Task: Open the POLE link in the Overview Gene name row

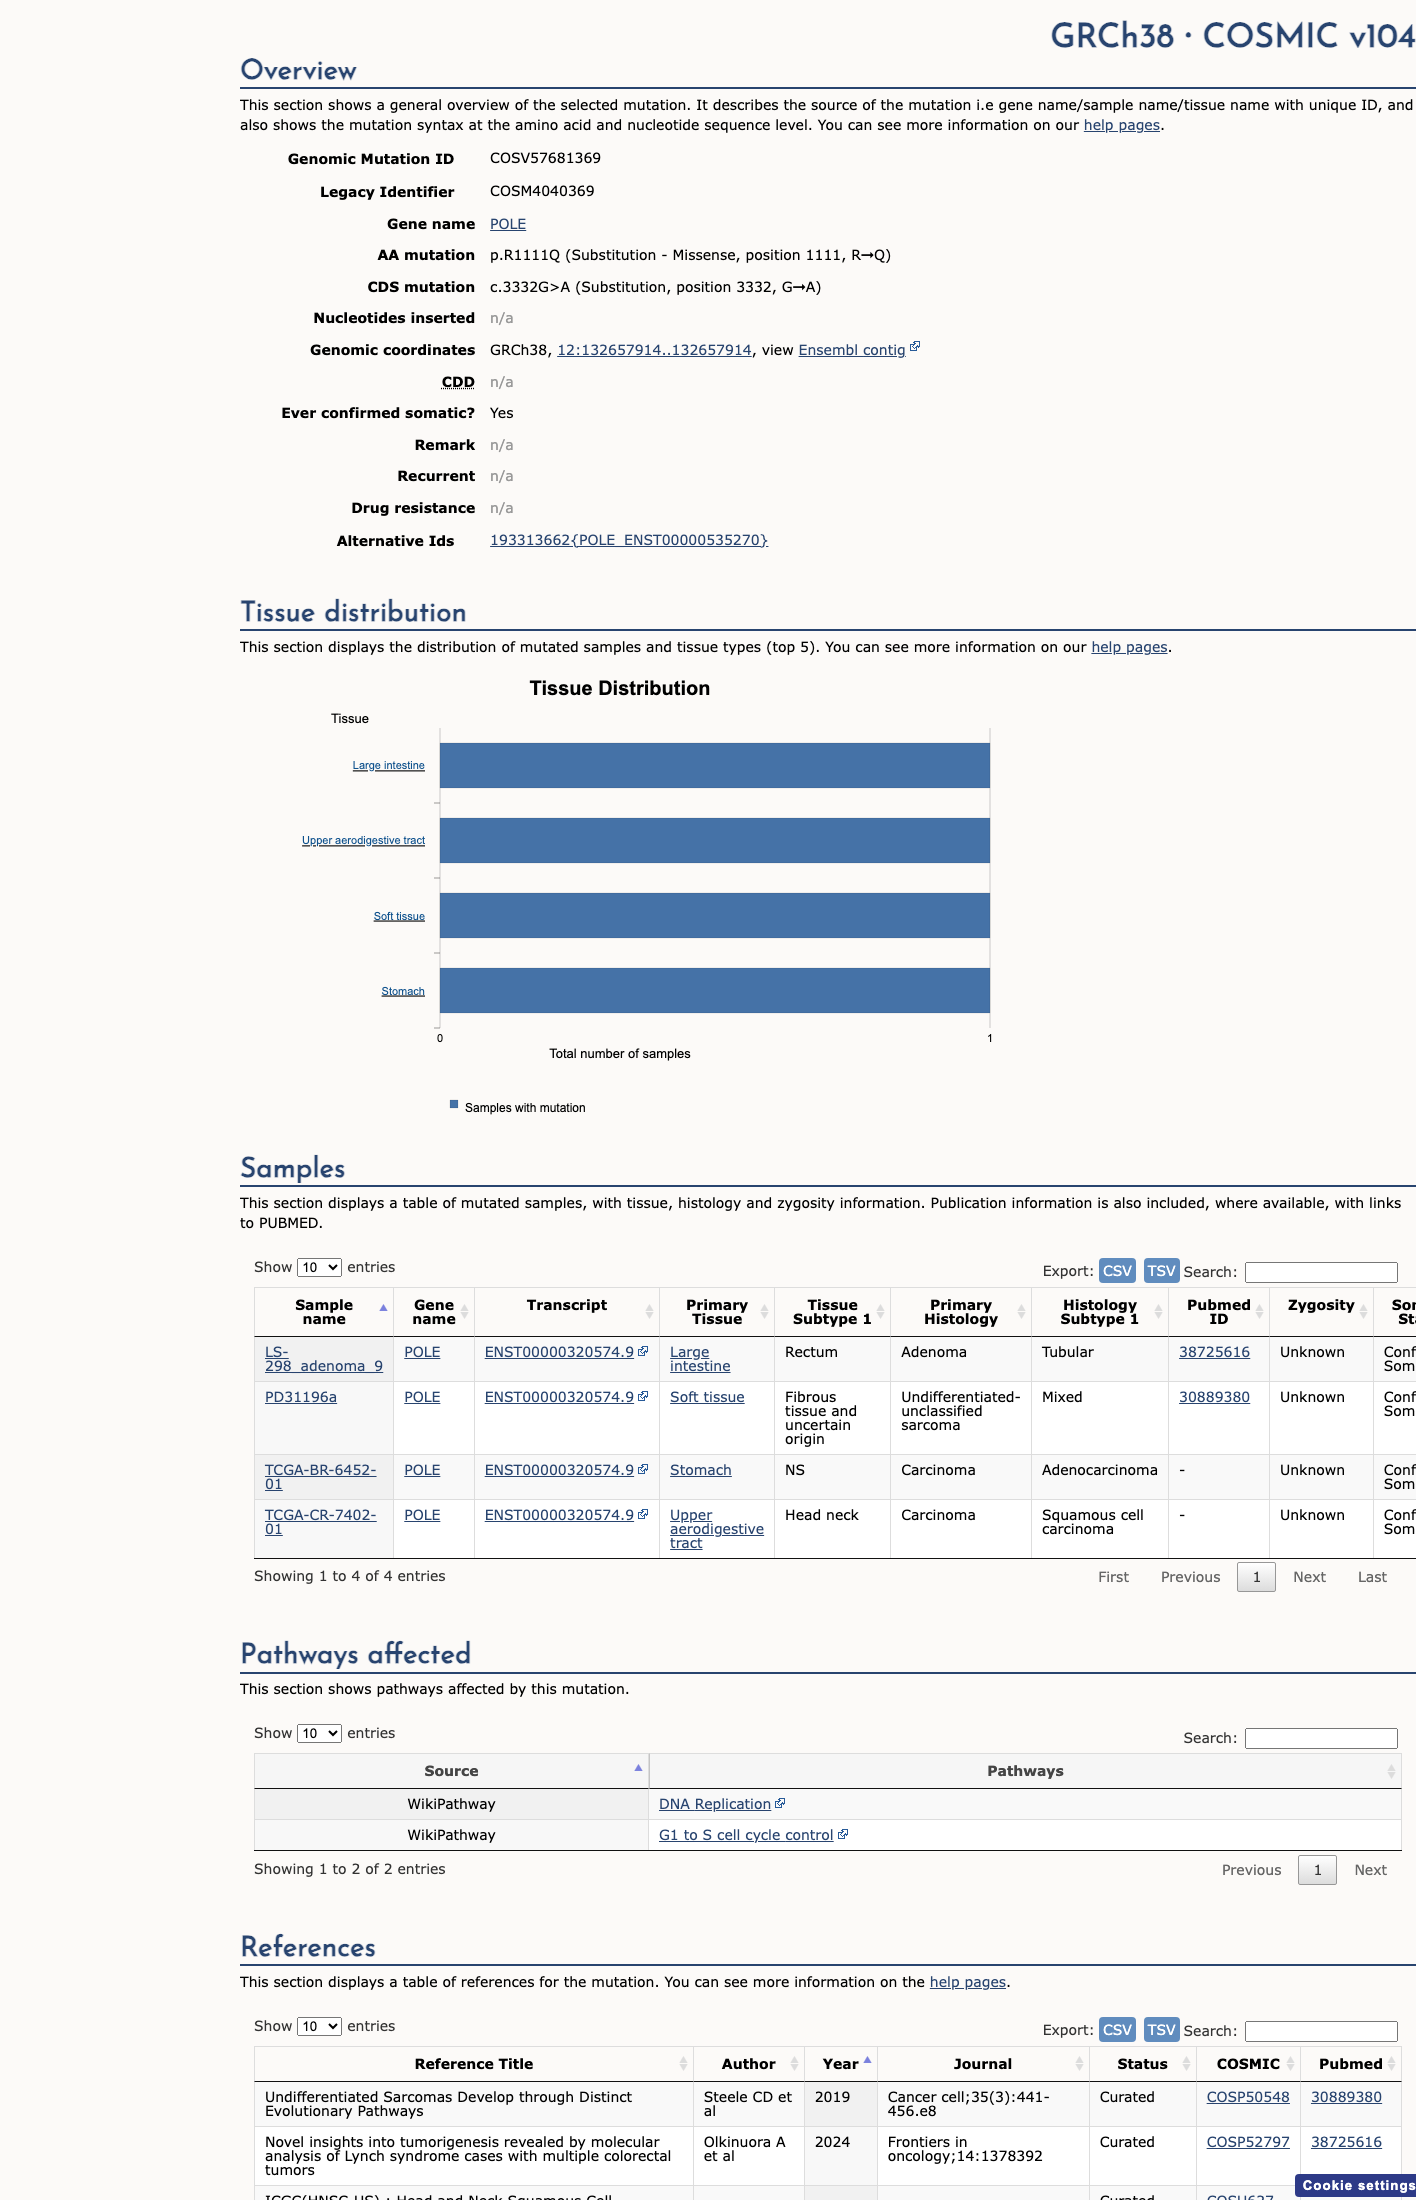Action: click(x=508, y=224)
